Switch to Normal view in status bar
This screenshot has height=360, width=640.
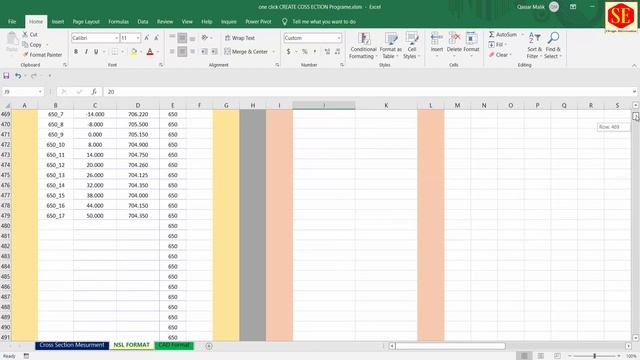pos(524,356)
